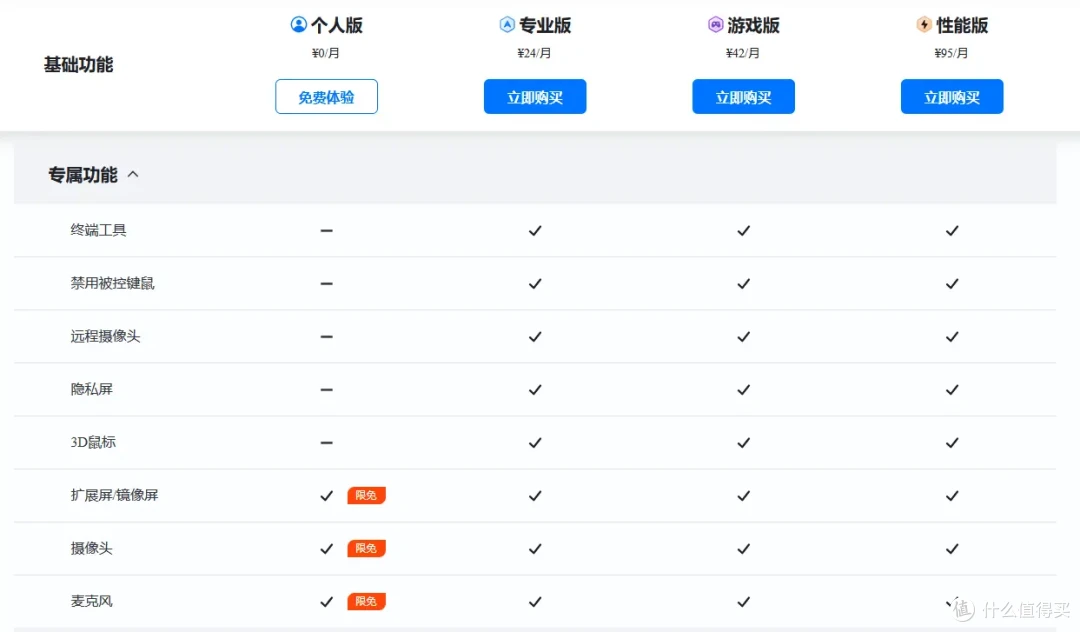The width and height of the screenshot is (1080, 632).
Task: Click 游戏版 checkmark for 终端工具
Action: 744,231
